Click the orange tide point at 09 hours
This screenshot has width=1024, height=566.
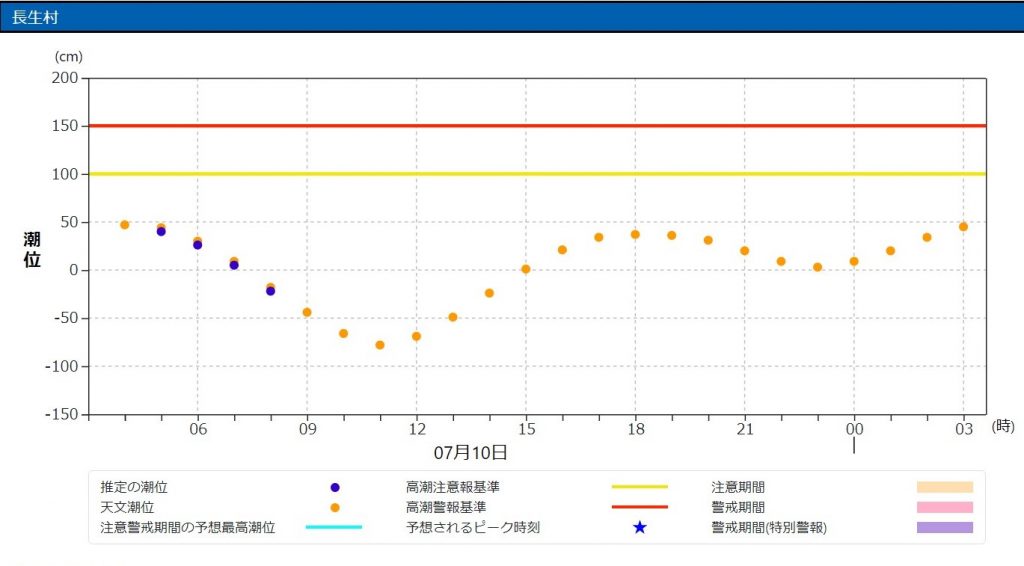[307, 313]
